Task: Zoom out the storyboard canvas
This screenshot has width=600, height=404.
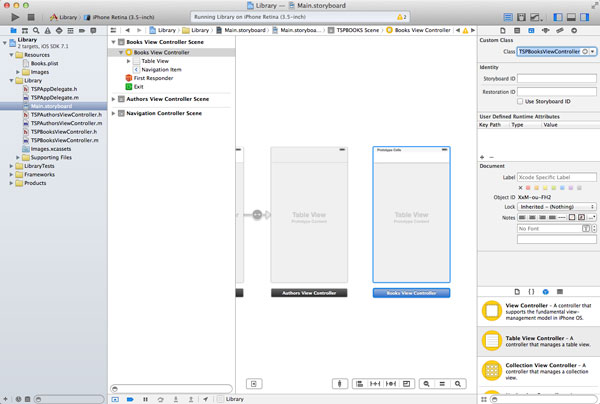Action: pyautogui.click(x=427, y=384)
